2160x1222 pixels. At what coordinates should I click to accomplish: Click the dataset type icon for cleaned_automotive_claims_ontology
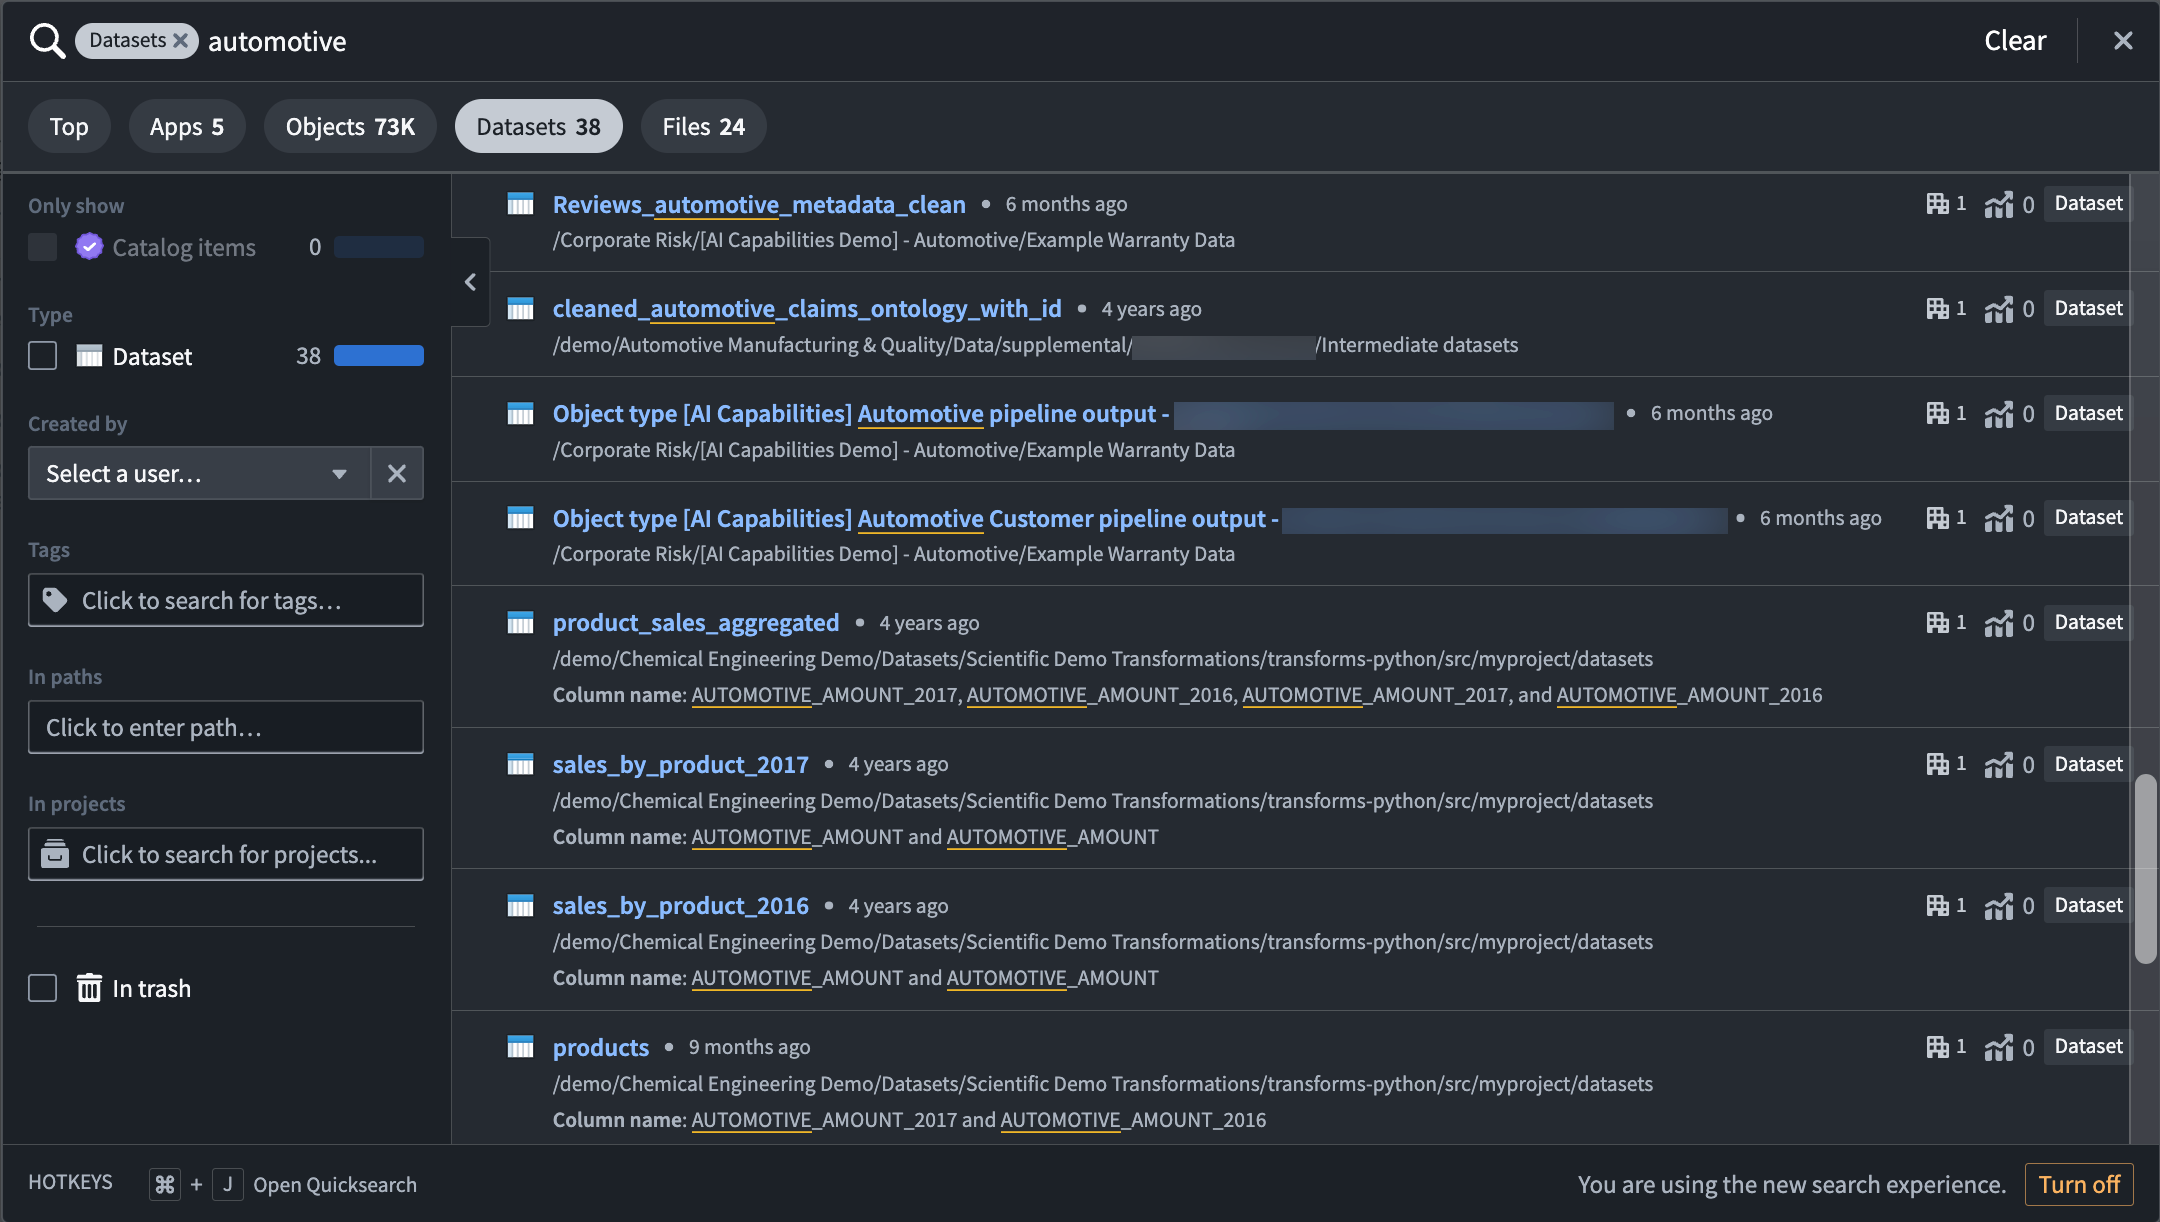coord(521,307)
